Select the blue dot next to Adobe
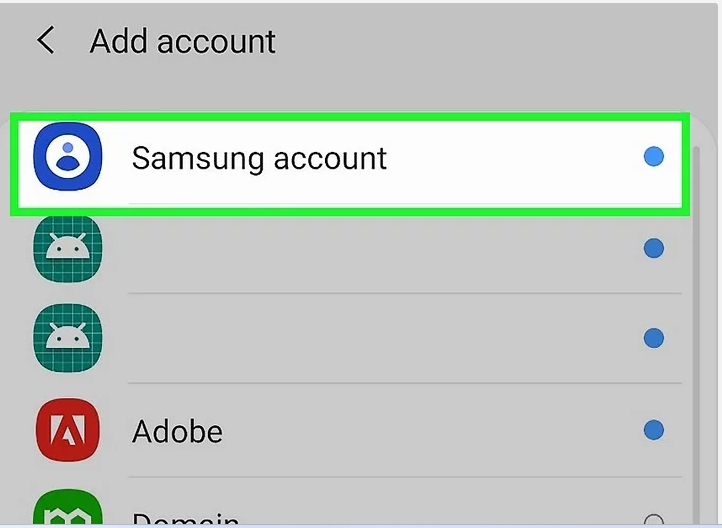722x528 pixels. point(653,430)
